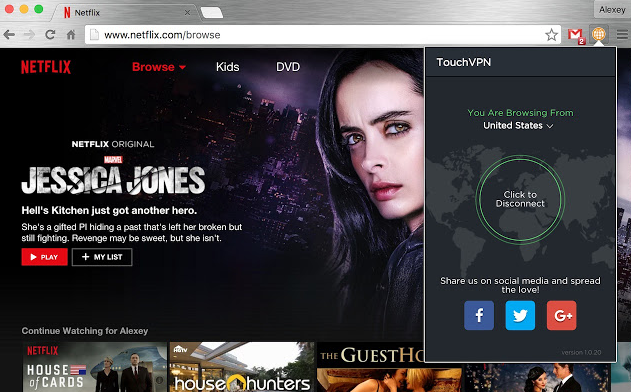Screen dimensions: 631x392
Task: Go to the browser Home page
Action: point(71,35)
